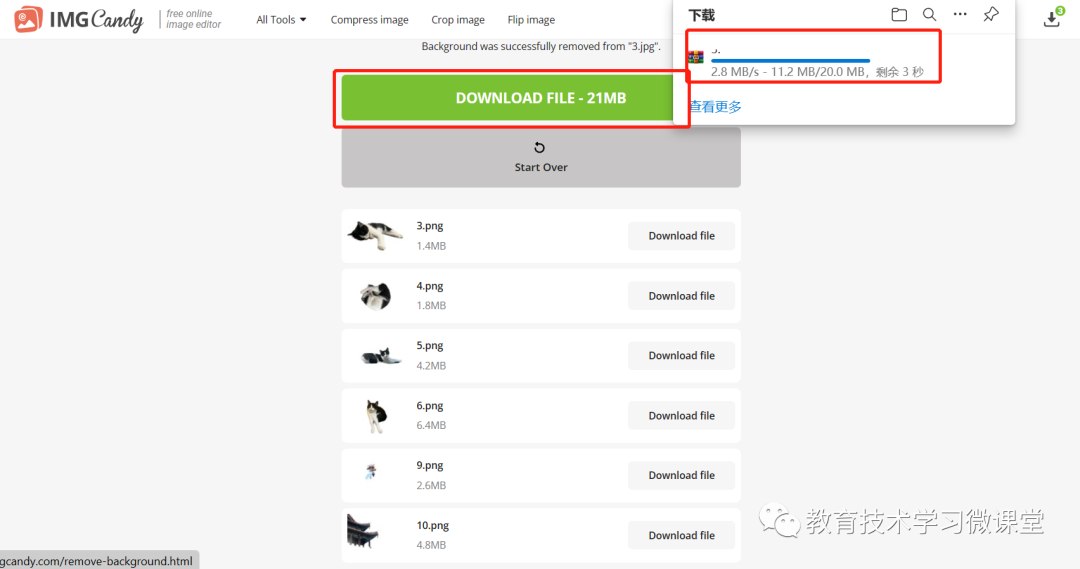Click 'free online image editor' tagline

pyautogui.click(x=194, y=19)
